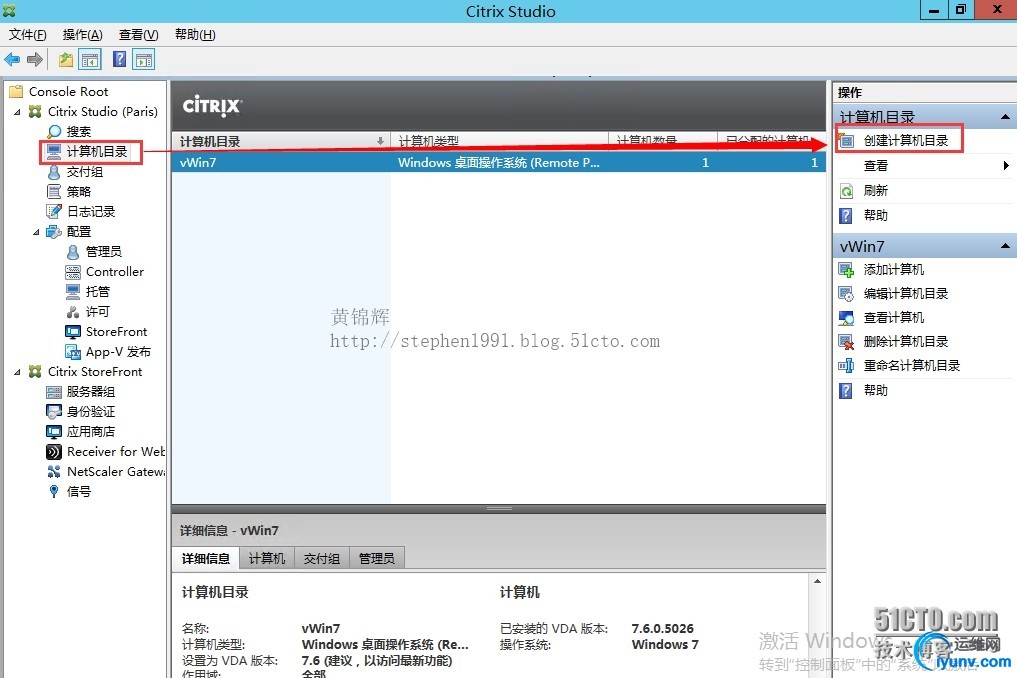The width and height of the screenshot is (1017, 678).
Task: Click 编辑计算机目录 action
Action: 905,294
